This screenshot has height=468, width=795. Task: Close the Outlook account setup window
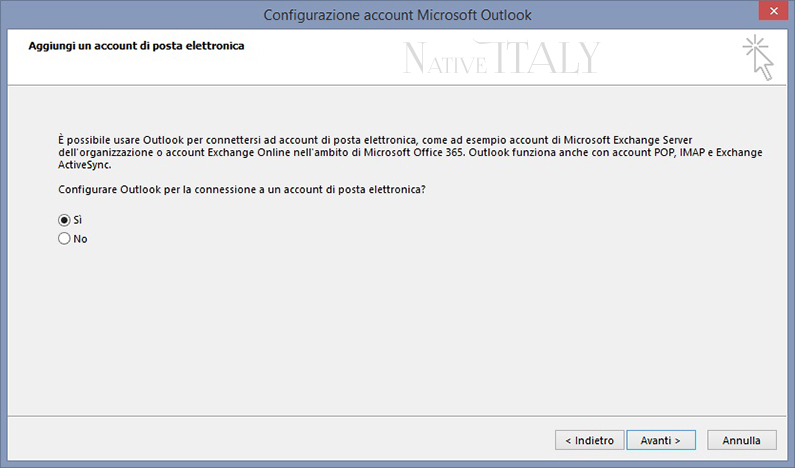(773, 11)
